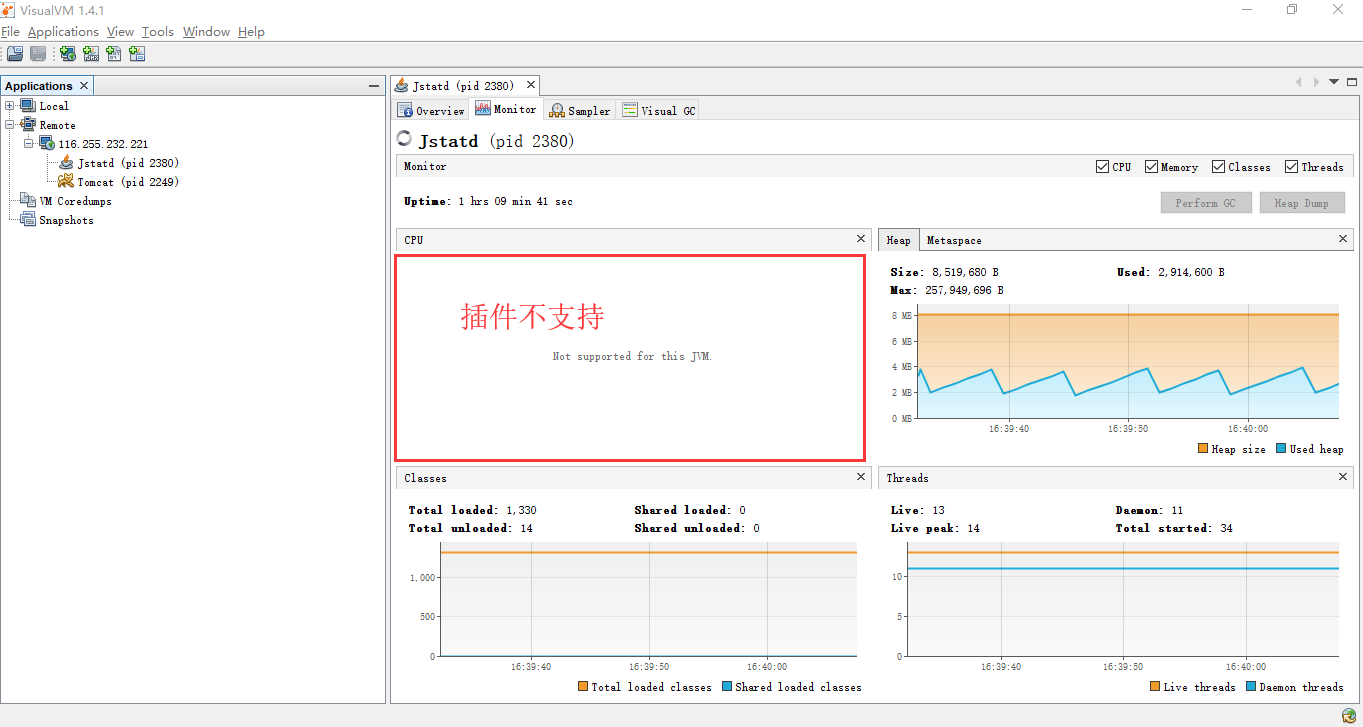Click the Java cup icon beside Jstatd

(66, 162)
